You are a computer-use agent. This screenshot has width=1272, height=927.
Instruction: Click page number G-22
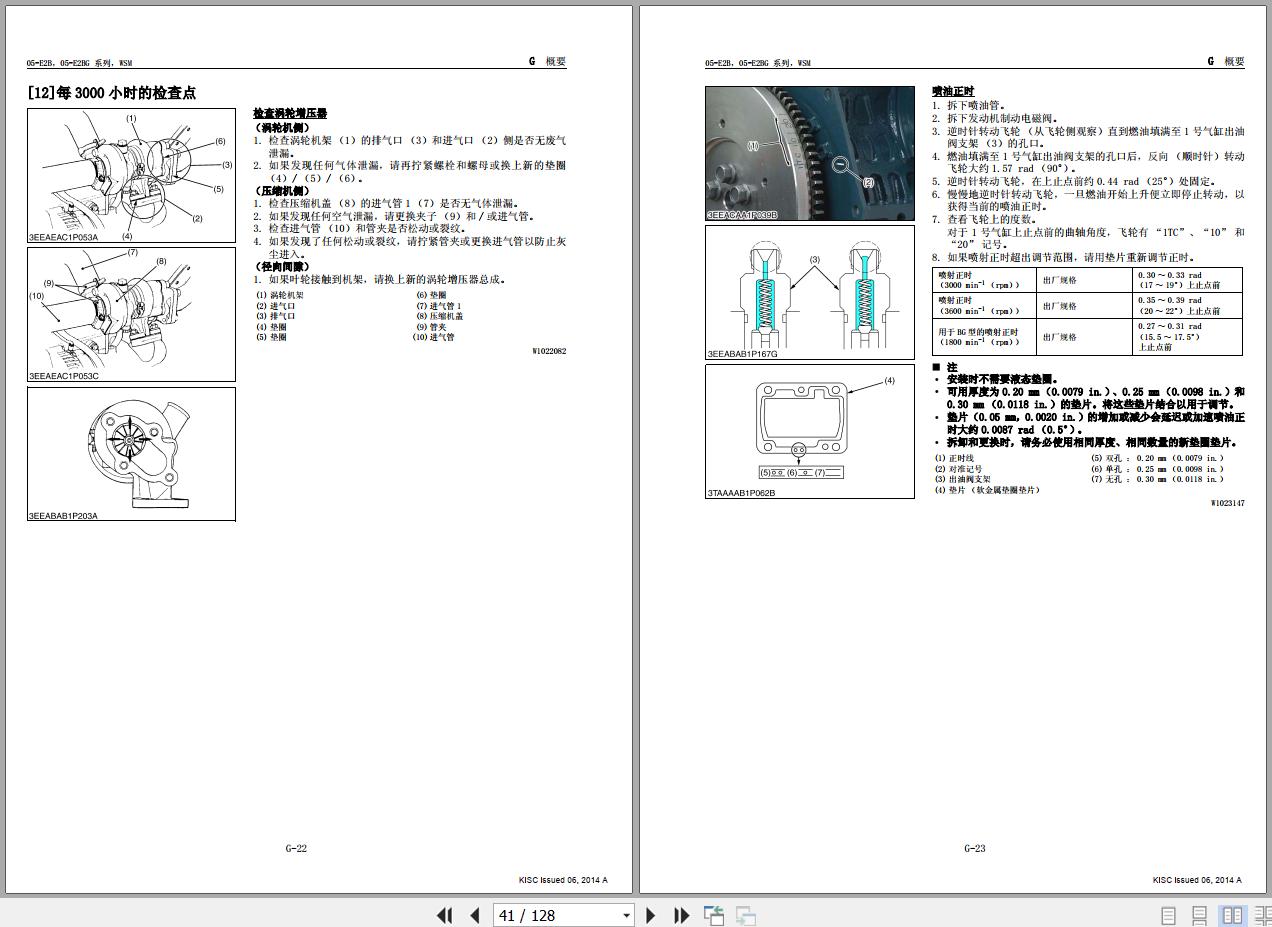296,848
